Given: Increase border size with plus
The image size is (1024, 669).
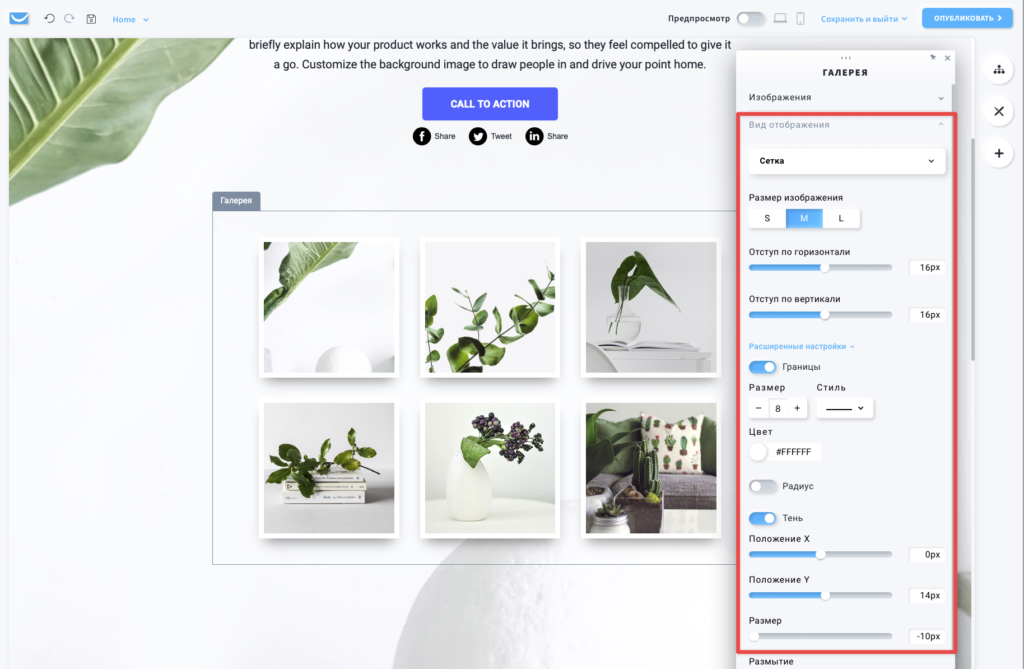Looking at the screenshot, I should (x=797, y=408).
